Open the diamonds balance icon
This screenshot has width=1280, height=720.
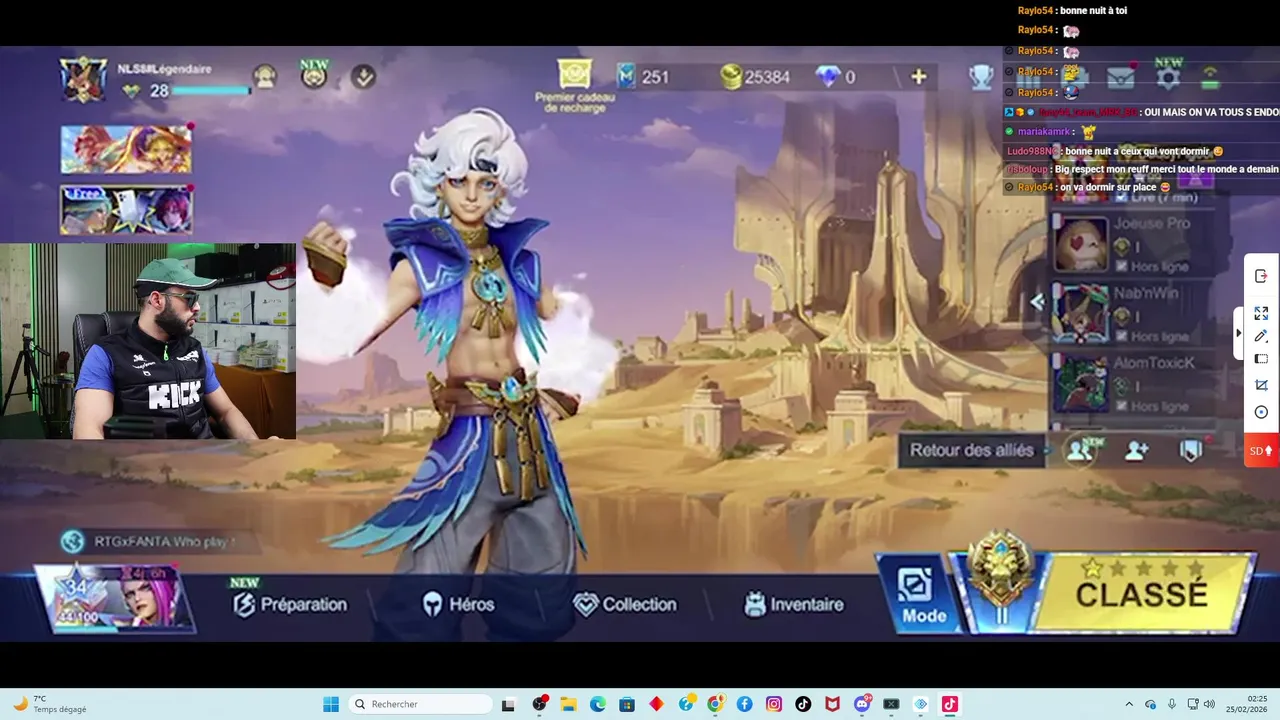point(828,76)
